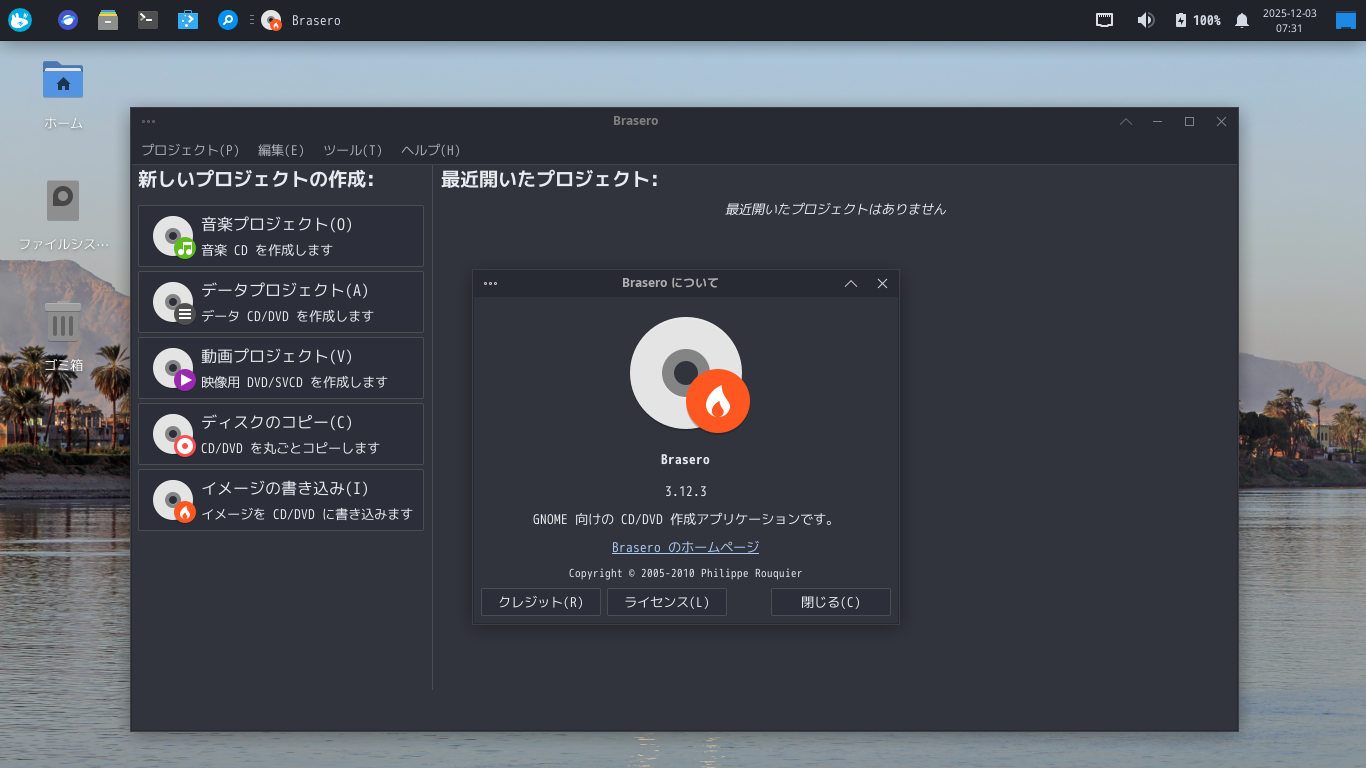Open the search tool in the top panel

point(228,20)
